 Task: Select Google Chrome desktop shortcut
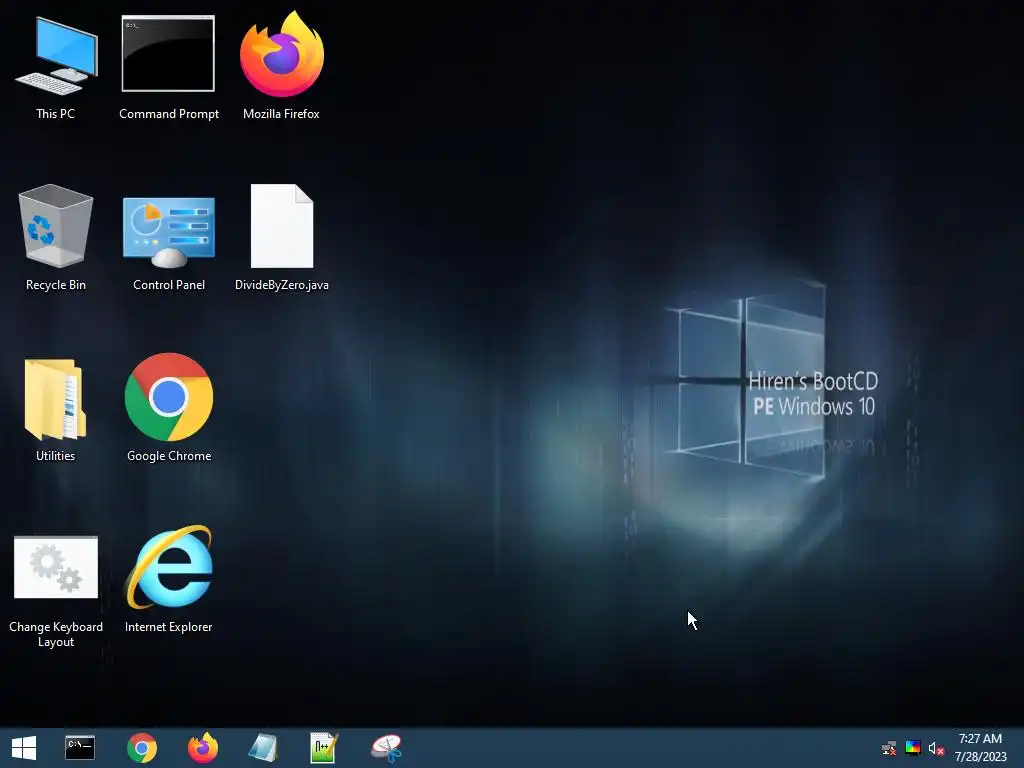(x=168, y=409)
